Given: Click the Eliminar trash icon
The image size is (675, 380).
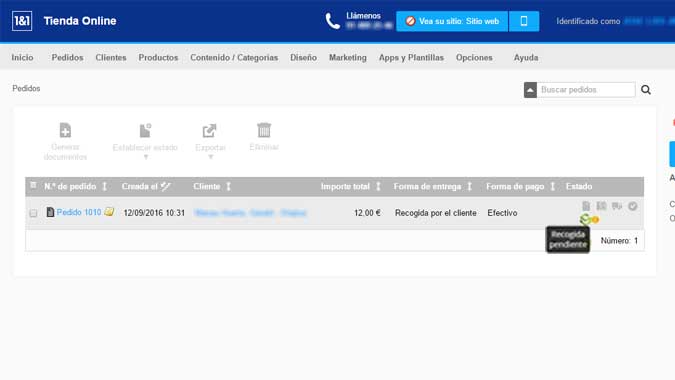Looking at the screenshot, I should pyautogui.click(x=264, y=130).
